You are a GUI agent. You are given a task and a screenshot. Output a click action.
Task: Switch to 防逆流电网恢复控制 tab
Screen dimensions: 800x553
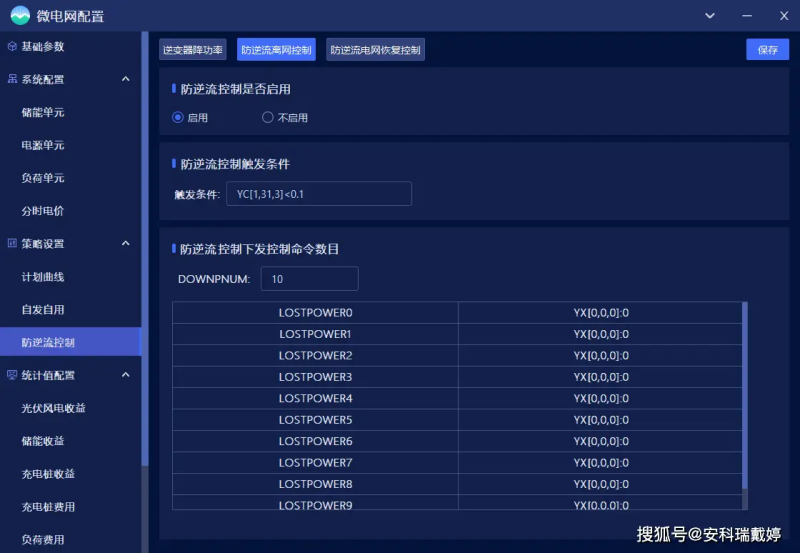coord(375,50)
